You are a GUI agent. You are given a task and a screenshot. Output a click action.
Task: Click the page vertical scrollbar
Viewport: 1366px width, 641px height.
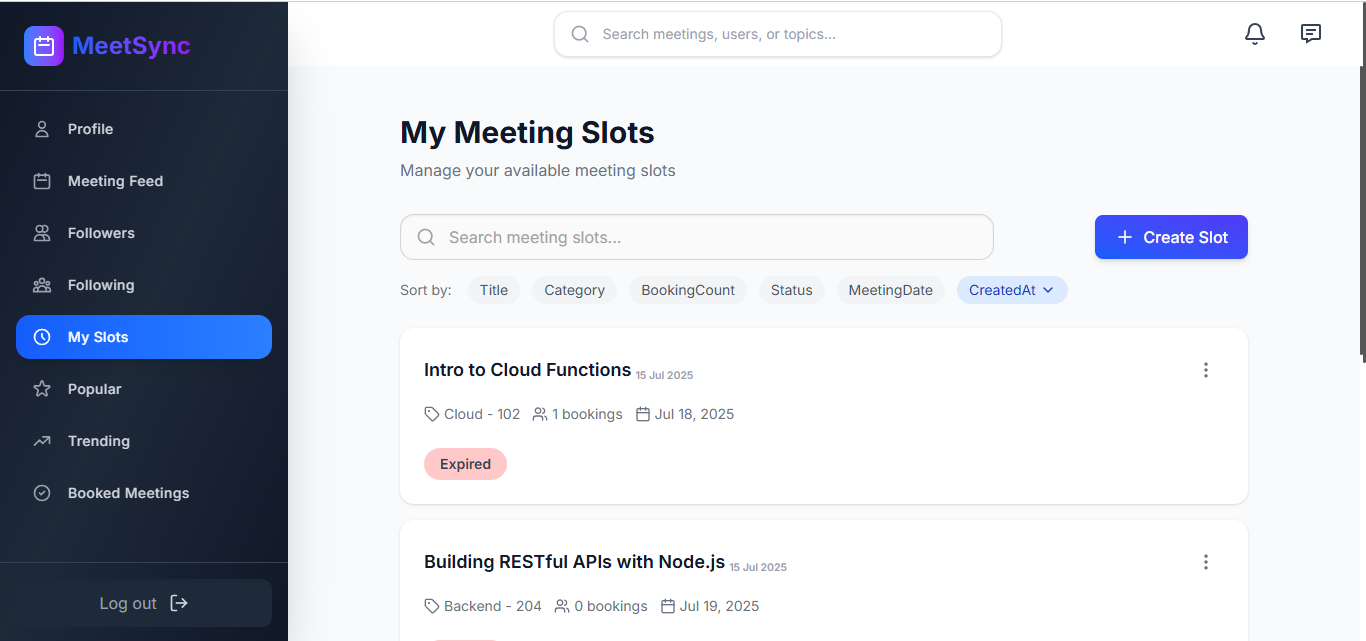tap(1361, 210)
